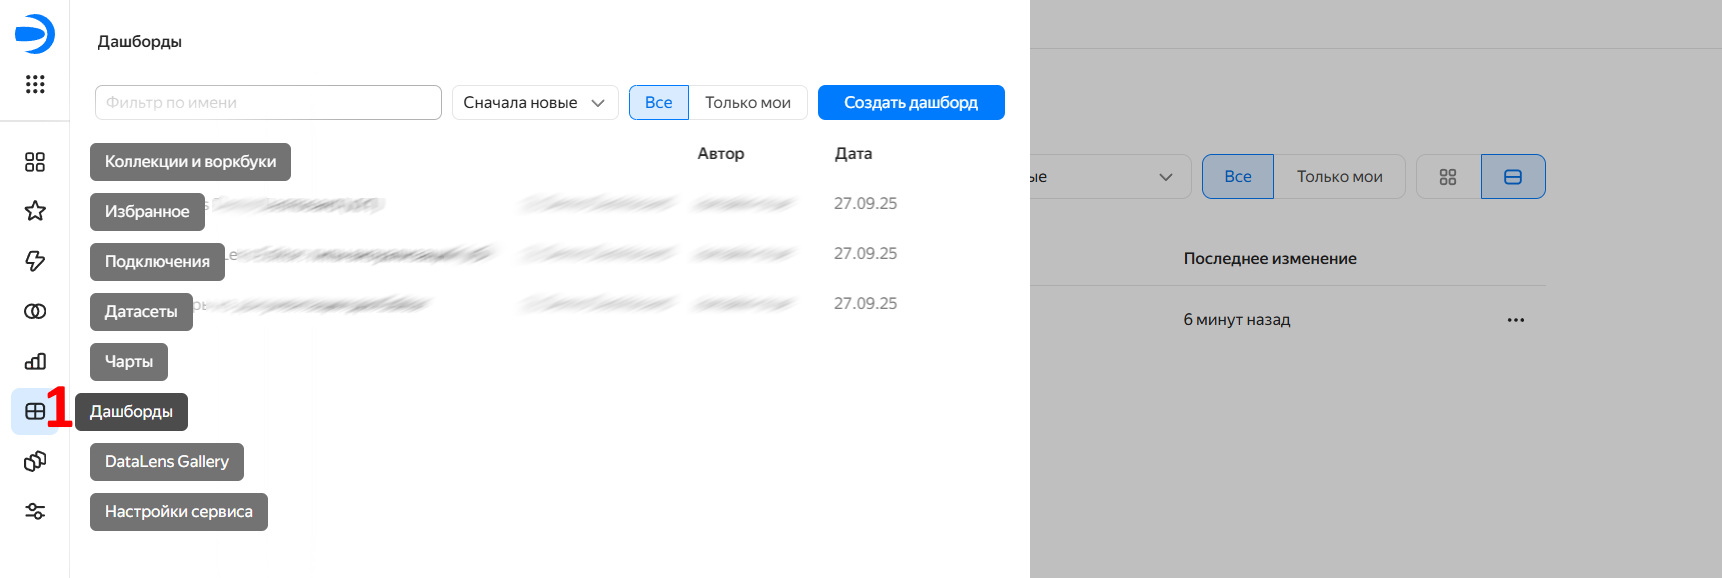Open the row three-dots actions menu
Viewport: 1722px width, 578px height.
[x=1515, y=320]
